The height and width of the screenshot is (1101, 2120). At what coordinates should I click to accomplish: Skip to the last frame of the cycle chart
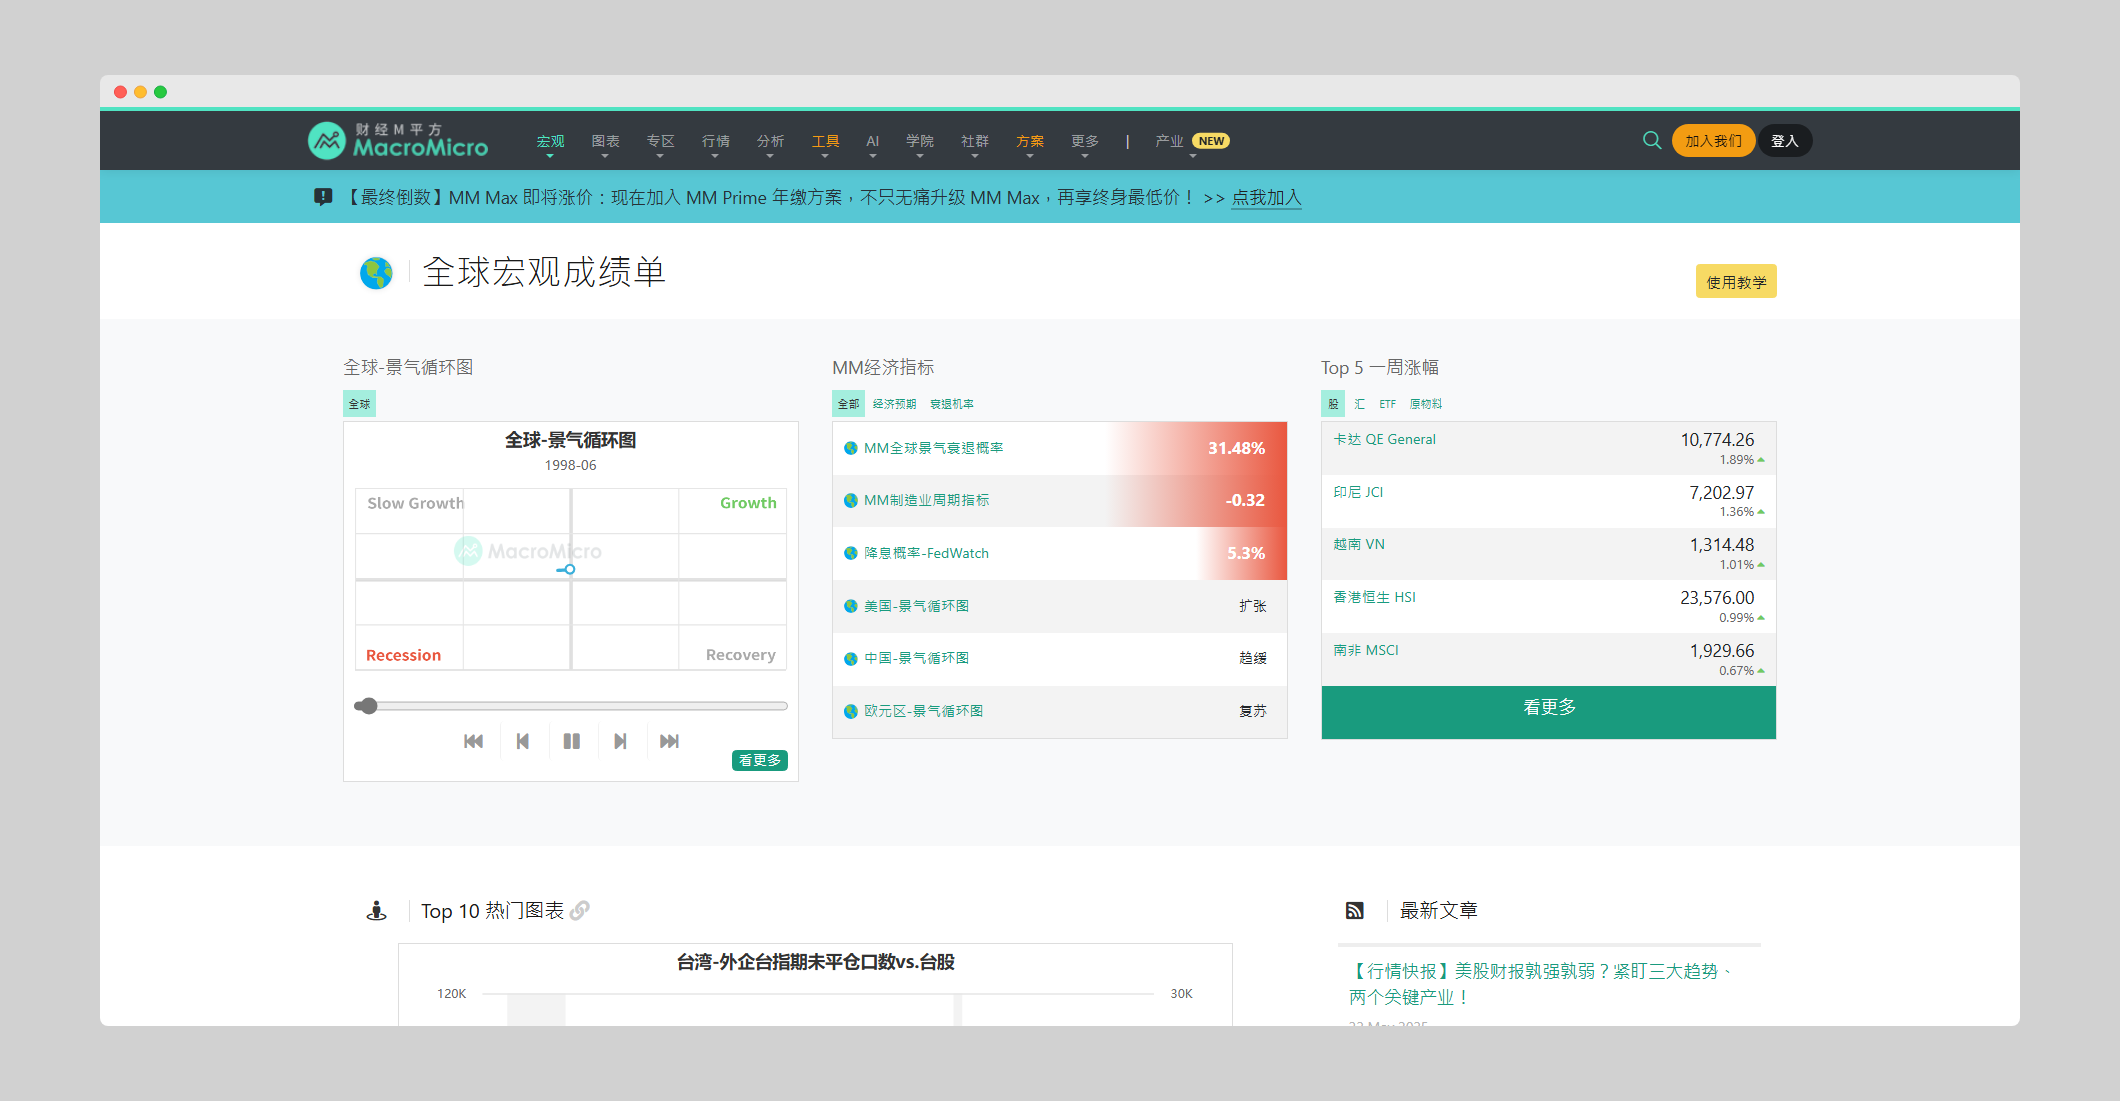[x=669, y=740]
